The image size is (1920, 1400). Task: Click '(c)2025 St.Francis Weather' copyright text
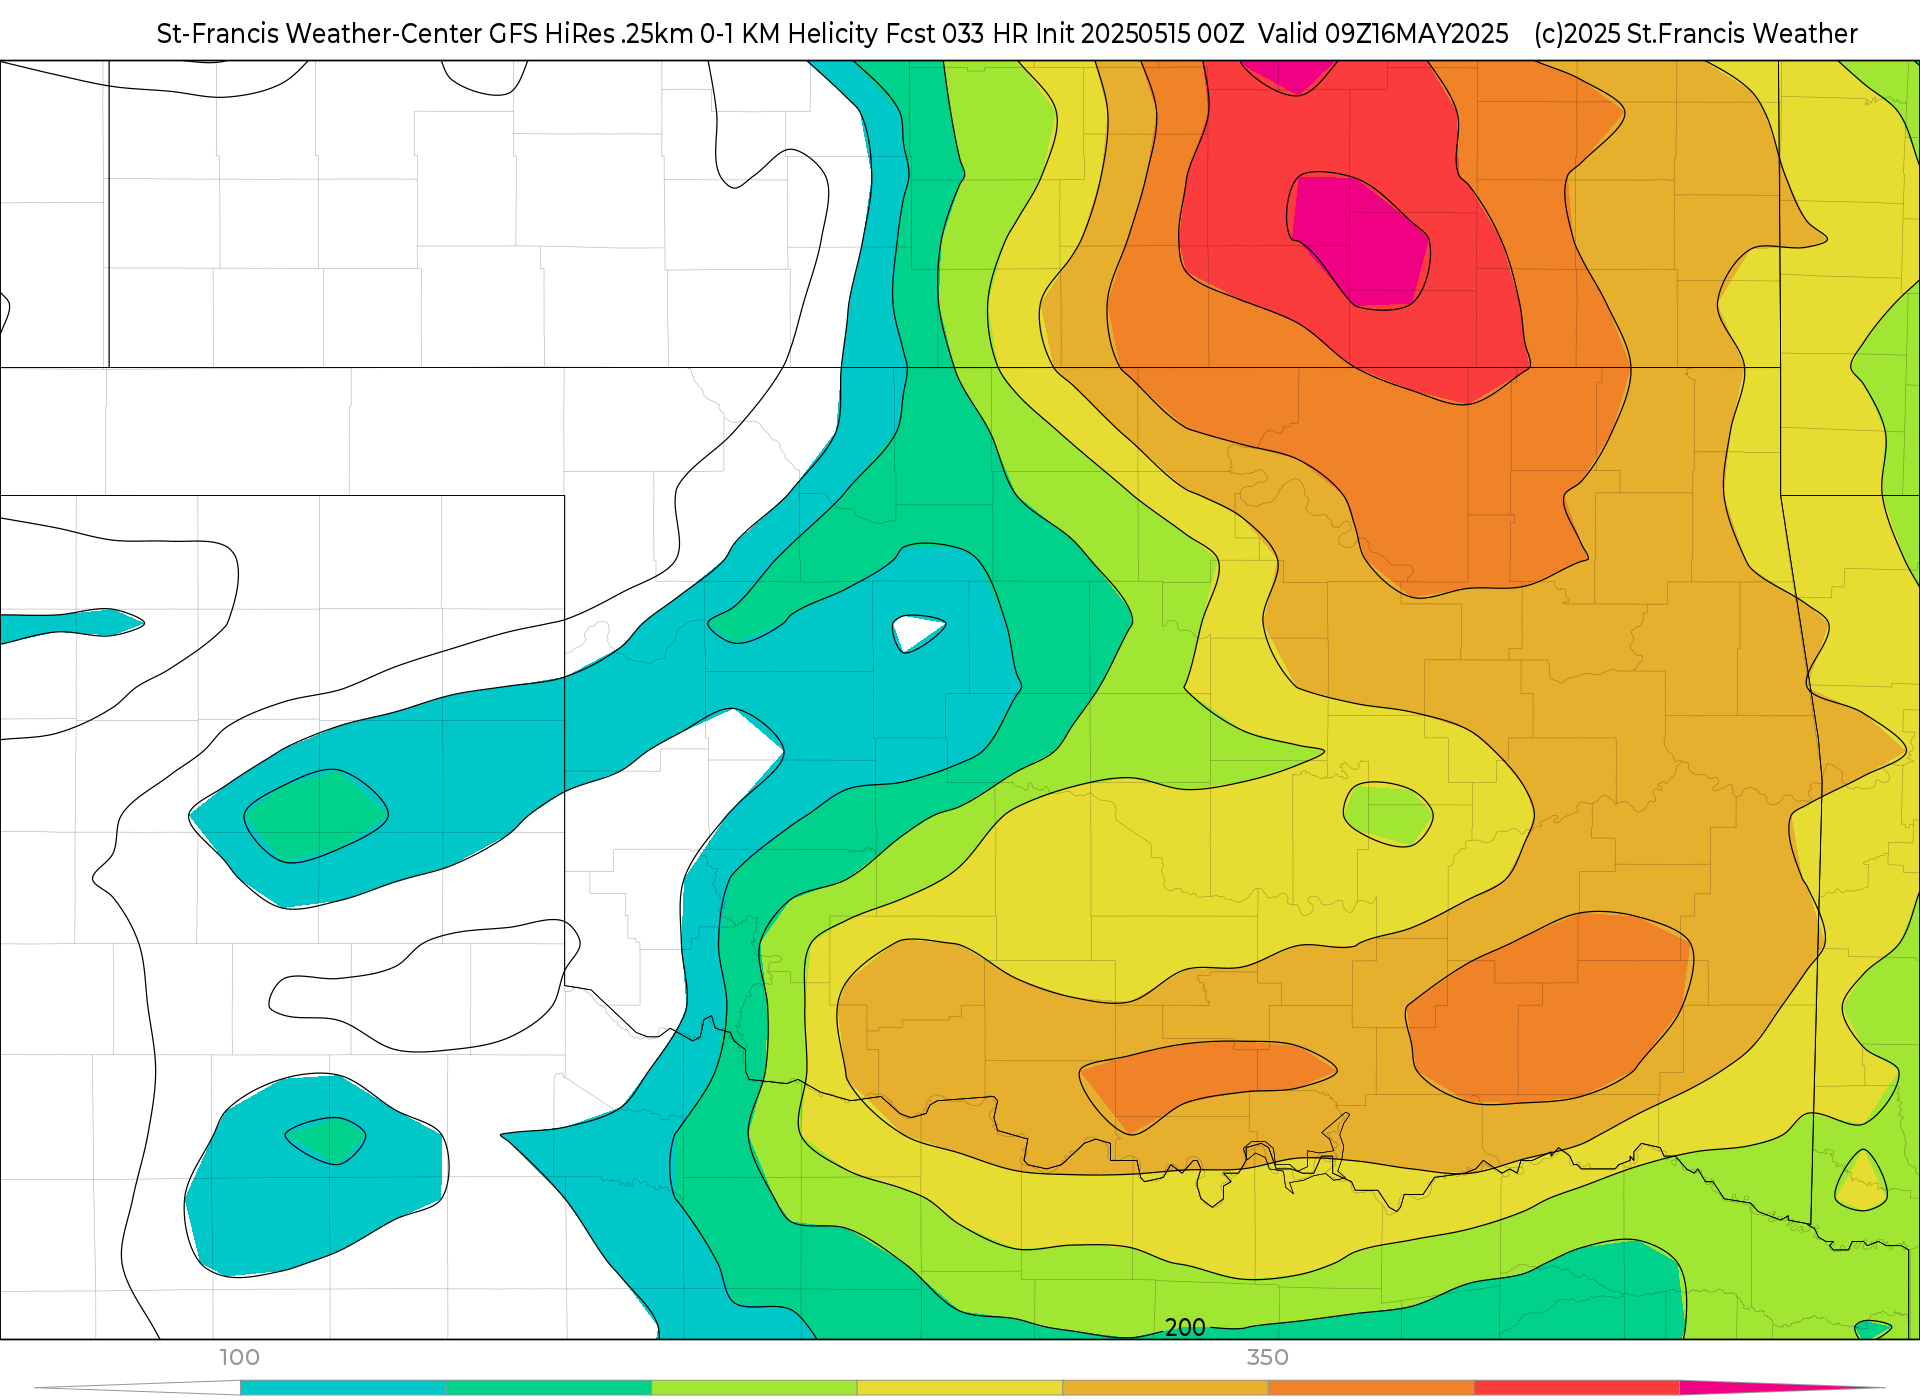coord(1696,34)
